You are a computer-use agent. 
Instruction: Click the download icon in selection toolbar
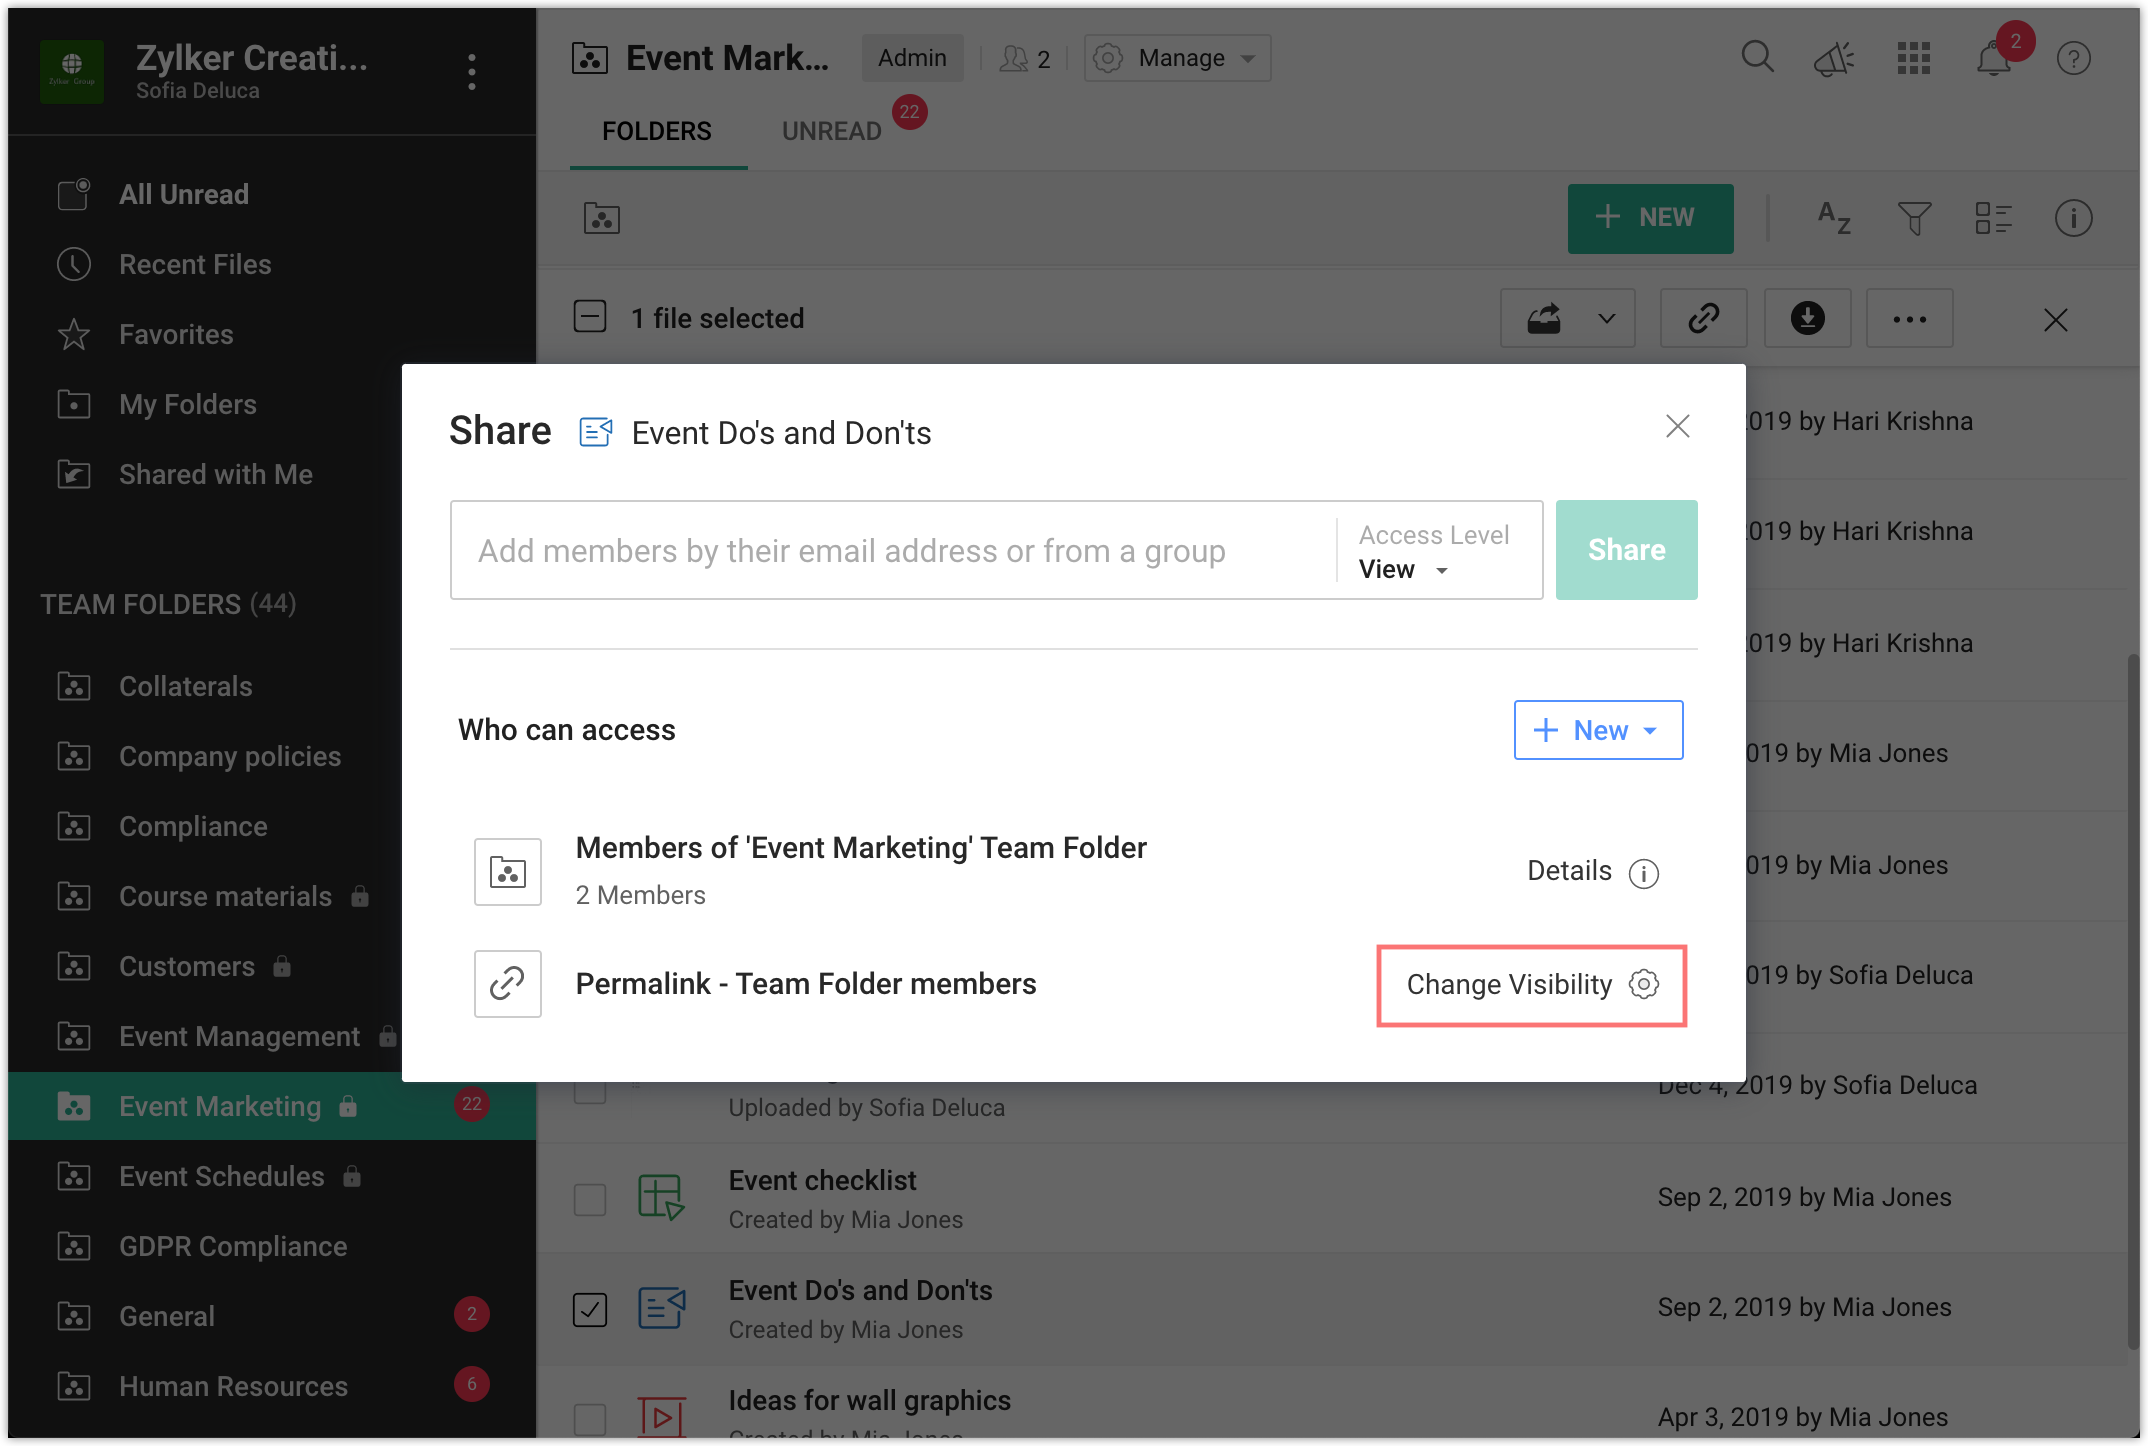pos(1807,319)
